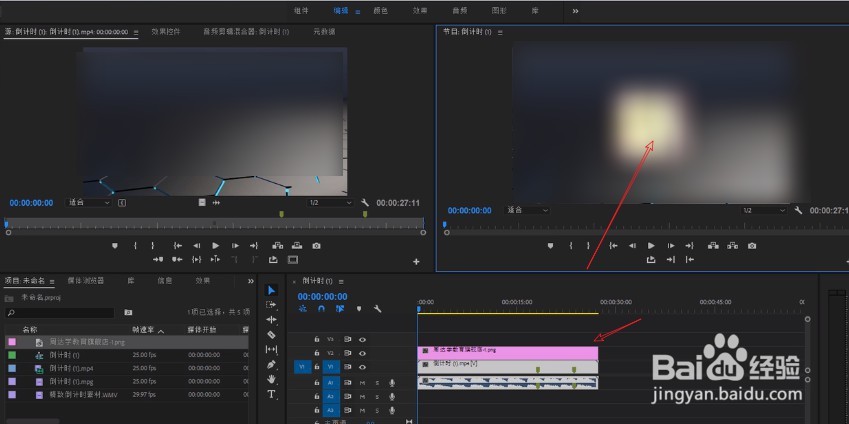This screenshot has height=424, width=849.
Task: Open Program monitor zoom level dropdown
Action: (x=527, y=210)
